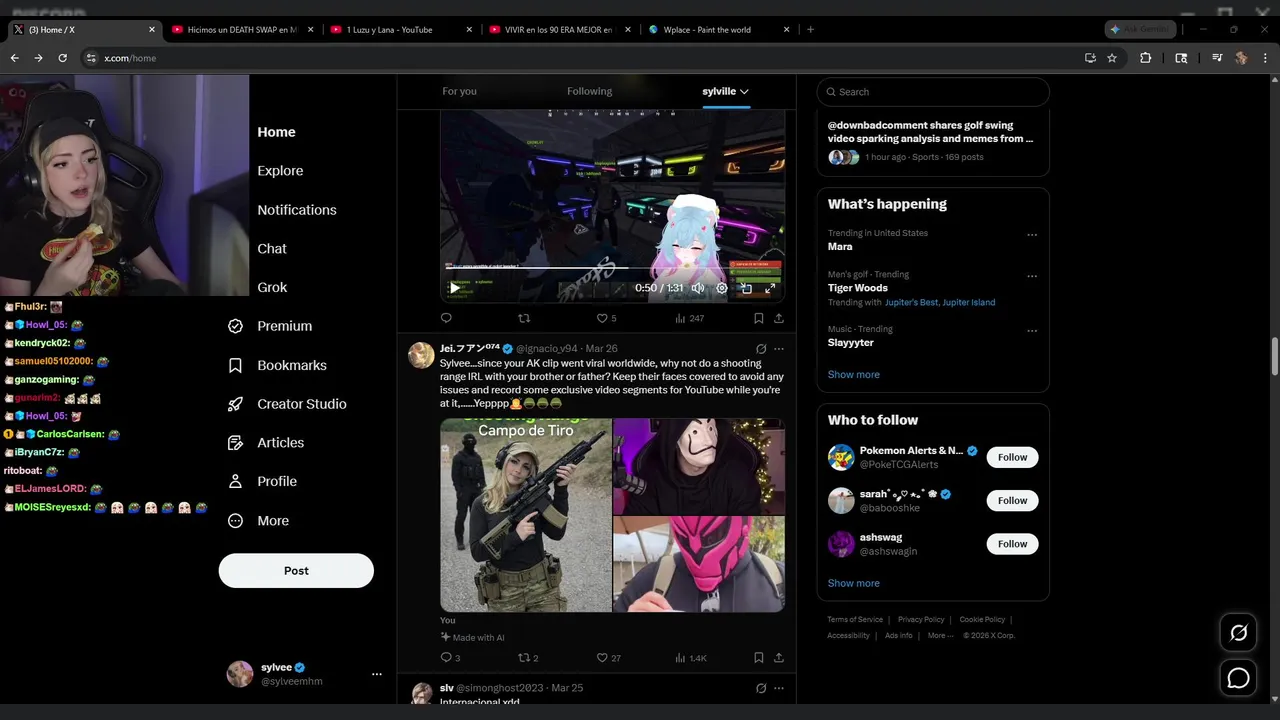Follow ashswag account
Image resolution: width=1280 pixels, height=720 pixels.
[1012, 544]
